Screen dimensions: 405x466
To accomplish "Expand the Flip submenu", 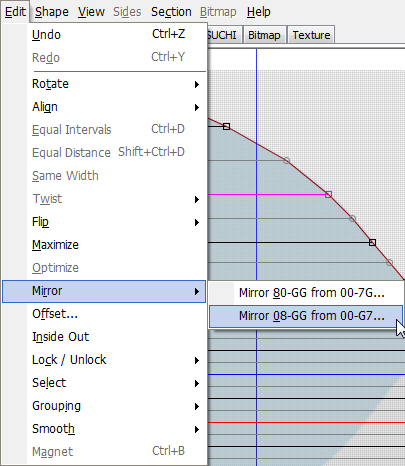I will tap(104, 222).
